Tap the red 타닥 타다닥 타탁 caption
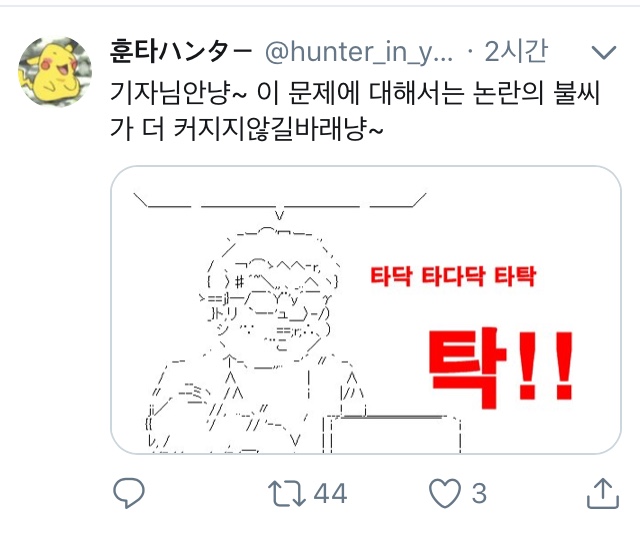The image size is (640, 538). click(453, 276)
